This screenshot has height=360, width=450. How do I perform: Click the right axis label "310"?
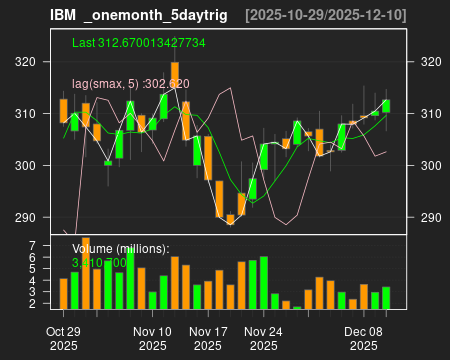coord(431,114)
